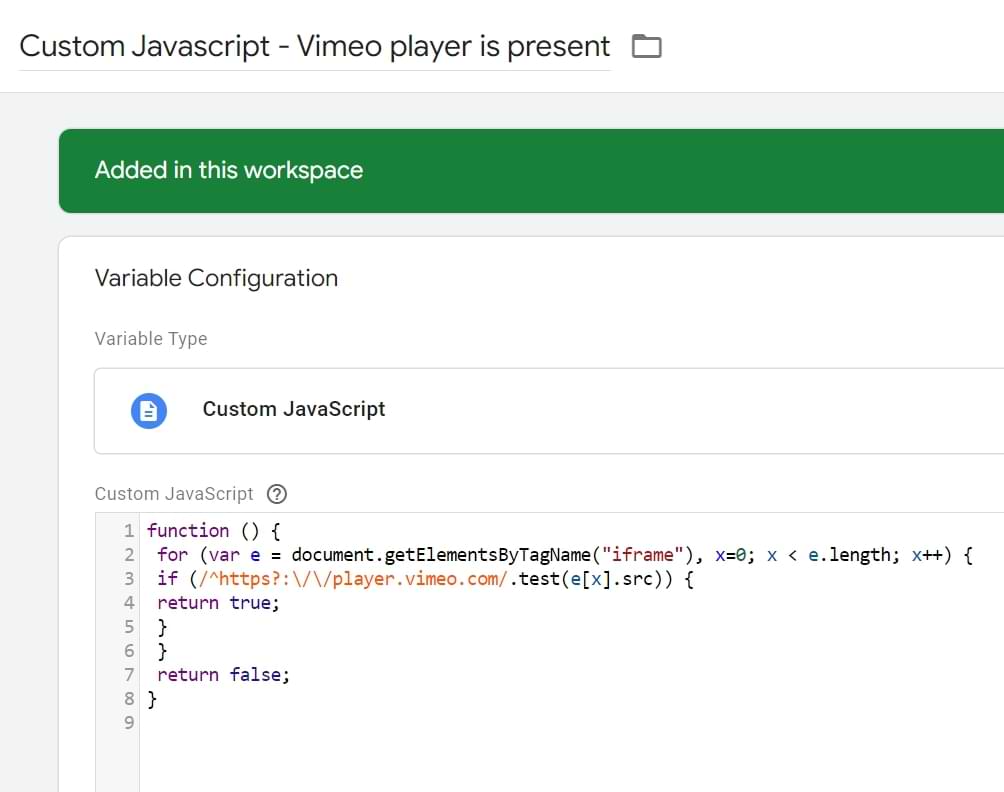Click line number 1 in the editor gutter
The width and height of the screenshot is (1004, 792).
pos(129,531)
